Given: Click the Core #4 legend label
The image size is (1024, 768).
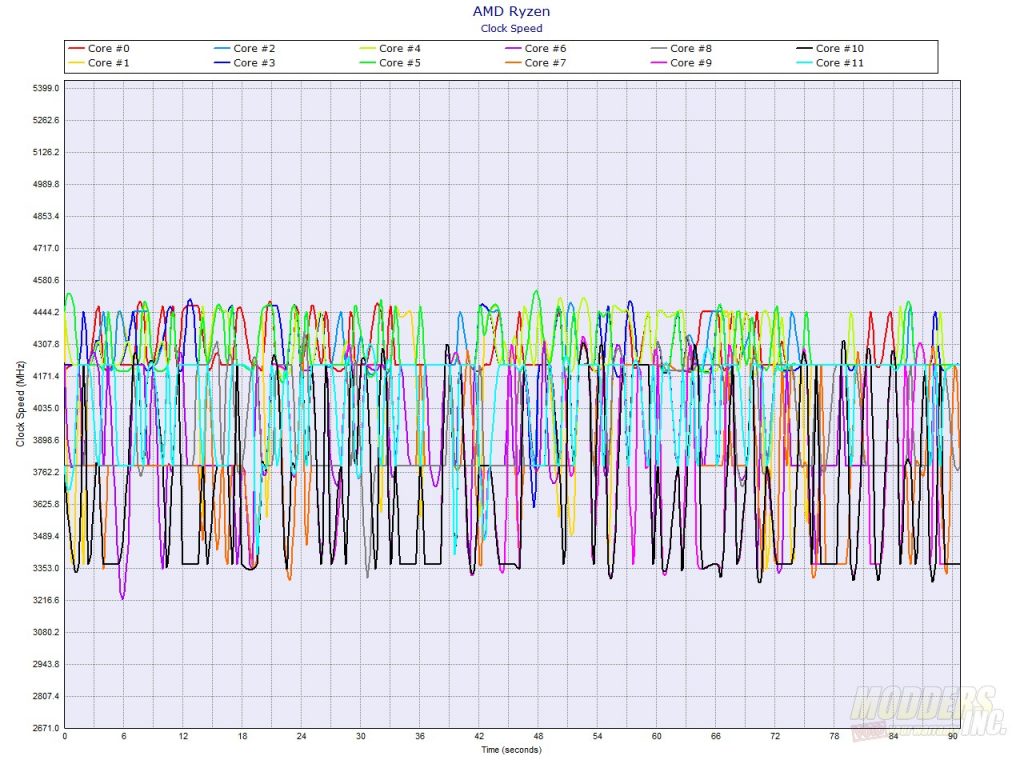Looking at the screenshot, I should coord(400,48).
